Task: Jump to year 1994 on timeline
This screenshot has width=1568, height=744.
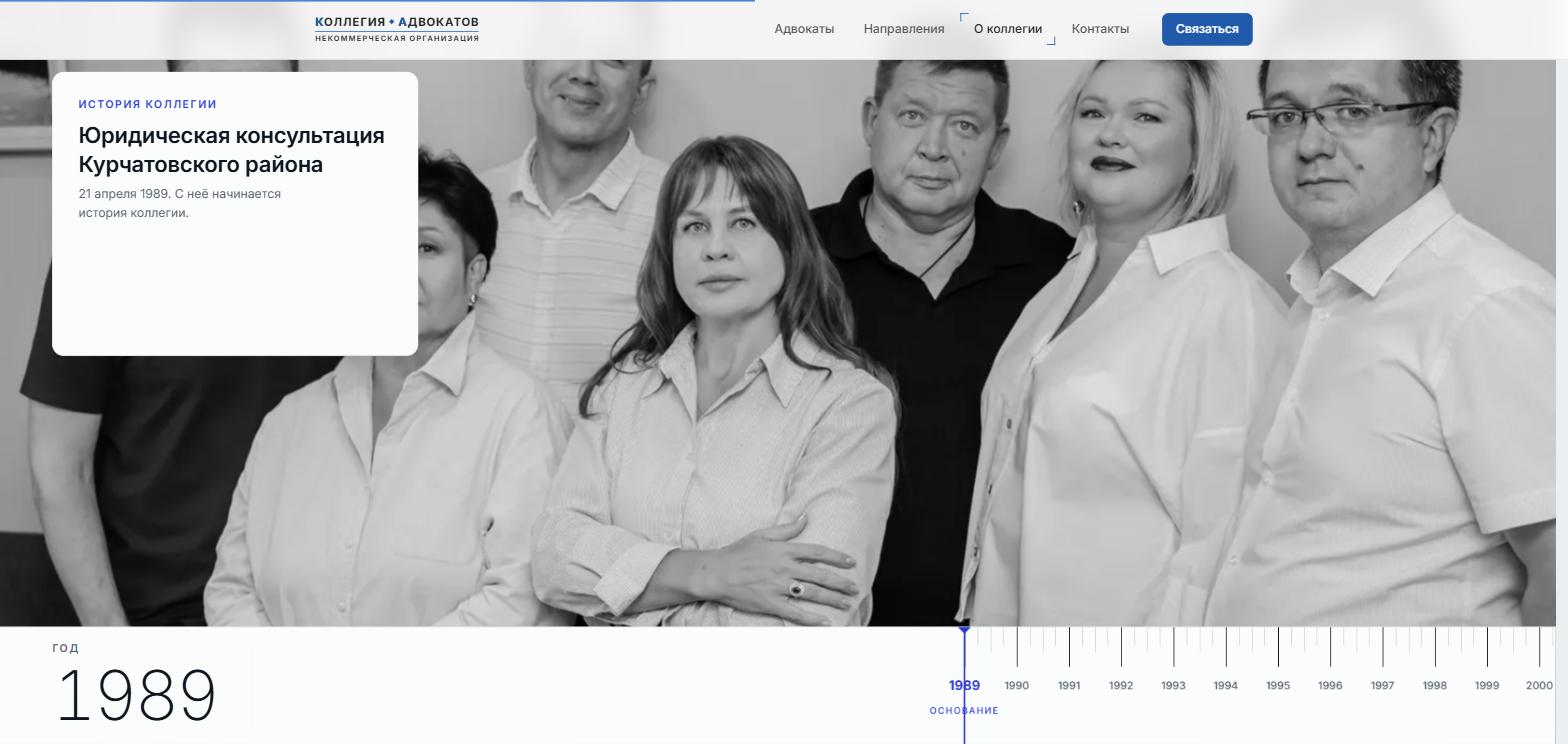Action: tap(1225, 686)
